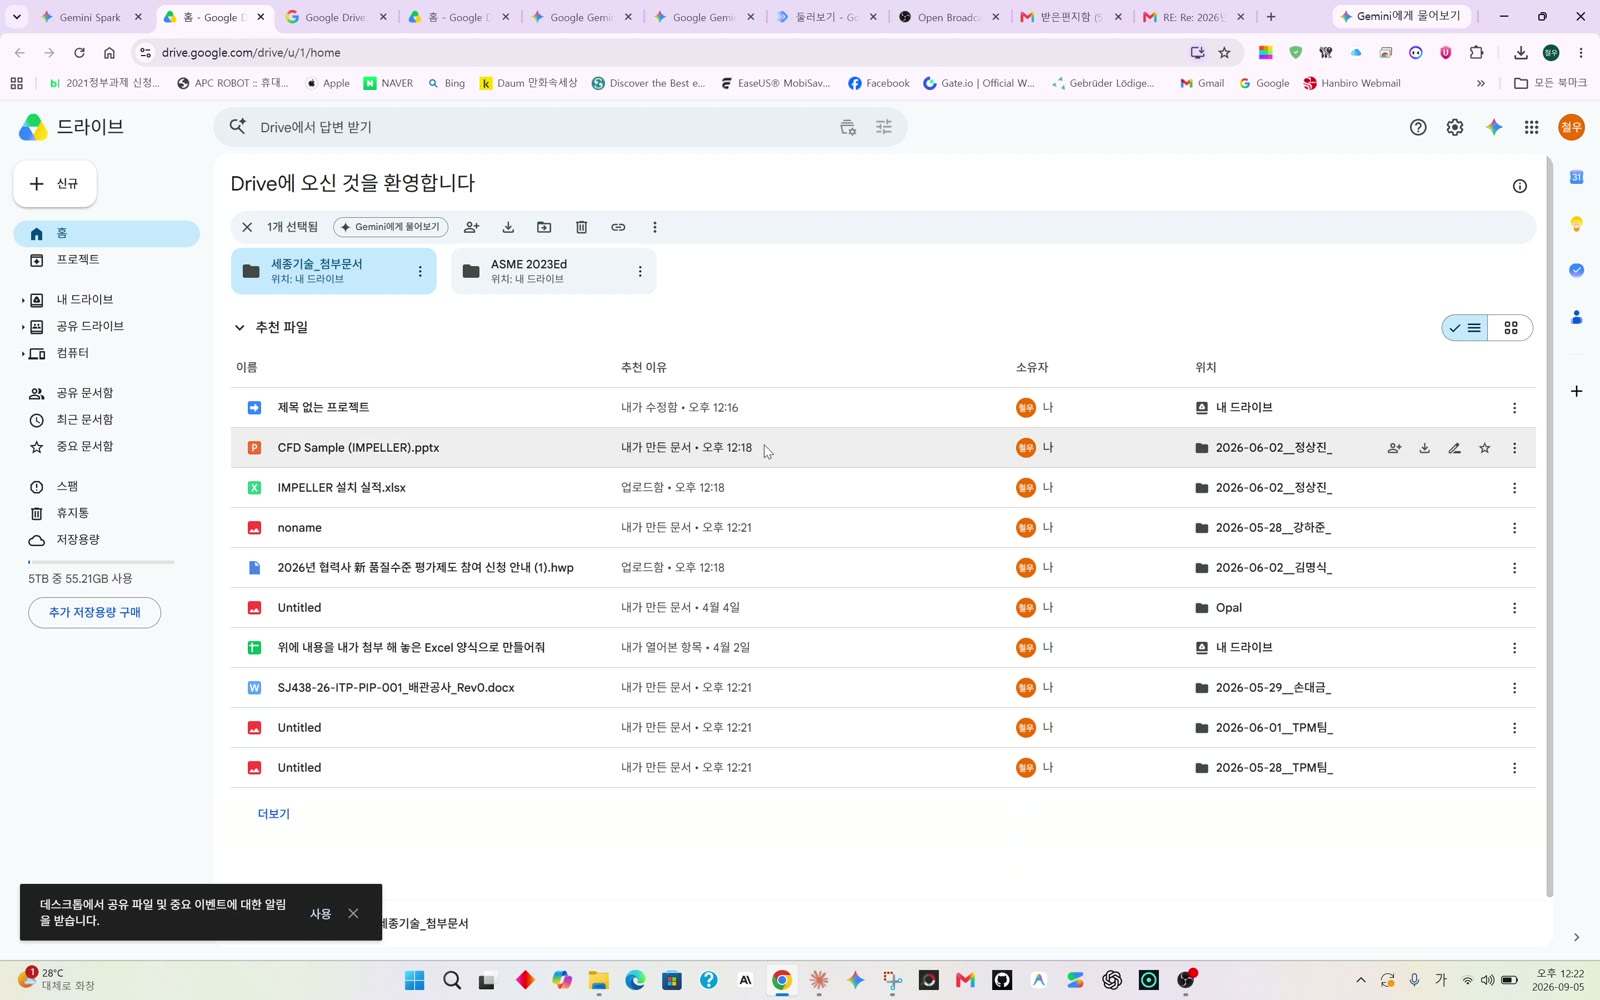Screen dimensions: 1600x1000
Task: Open the Gemini sparkle icon in the header
Action: 1494,127
